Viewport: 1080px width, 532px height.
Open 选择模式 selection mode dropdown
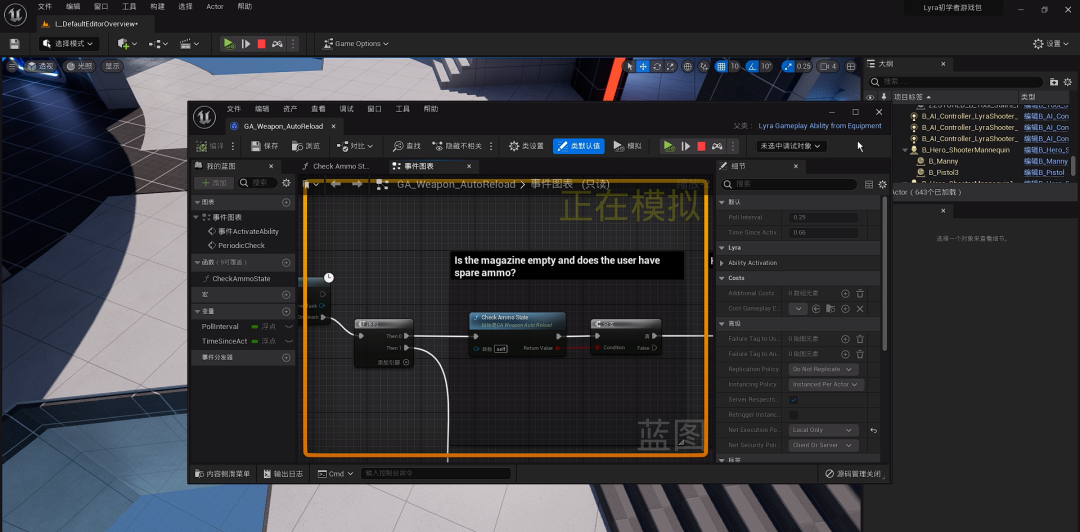(x=69, y=43)
